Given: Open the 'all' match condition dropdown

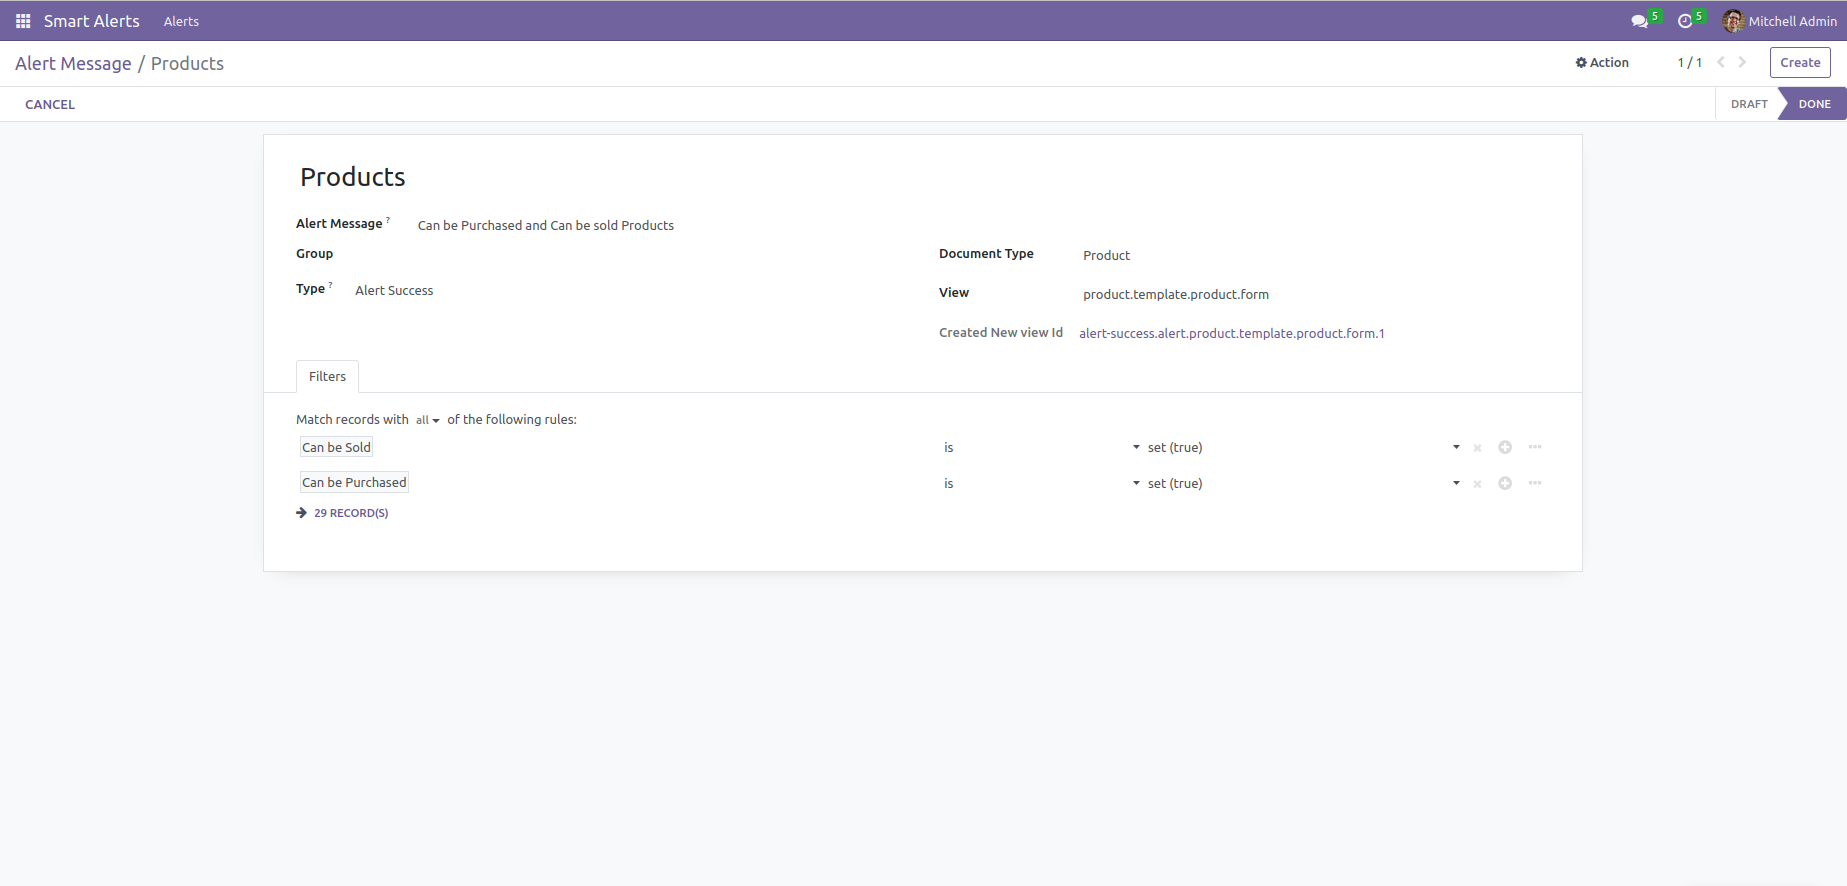Looking at the screenshot, I should click(428, 420).
